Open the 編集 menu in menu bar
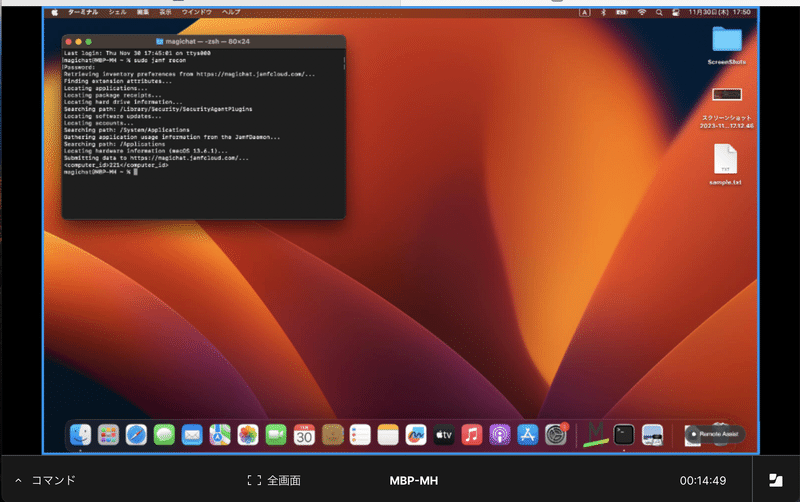Viewport: 800px width, 502px height. 143,12
